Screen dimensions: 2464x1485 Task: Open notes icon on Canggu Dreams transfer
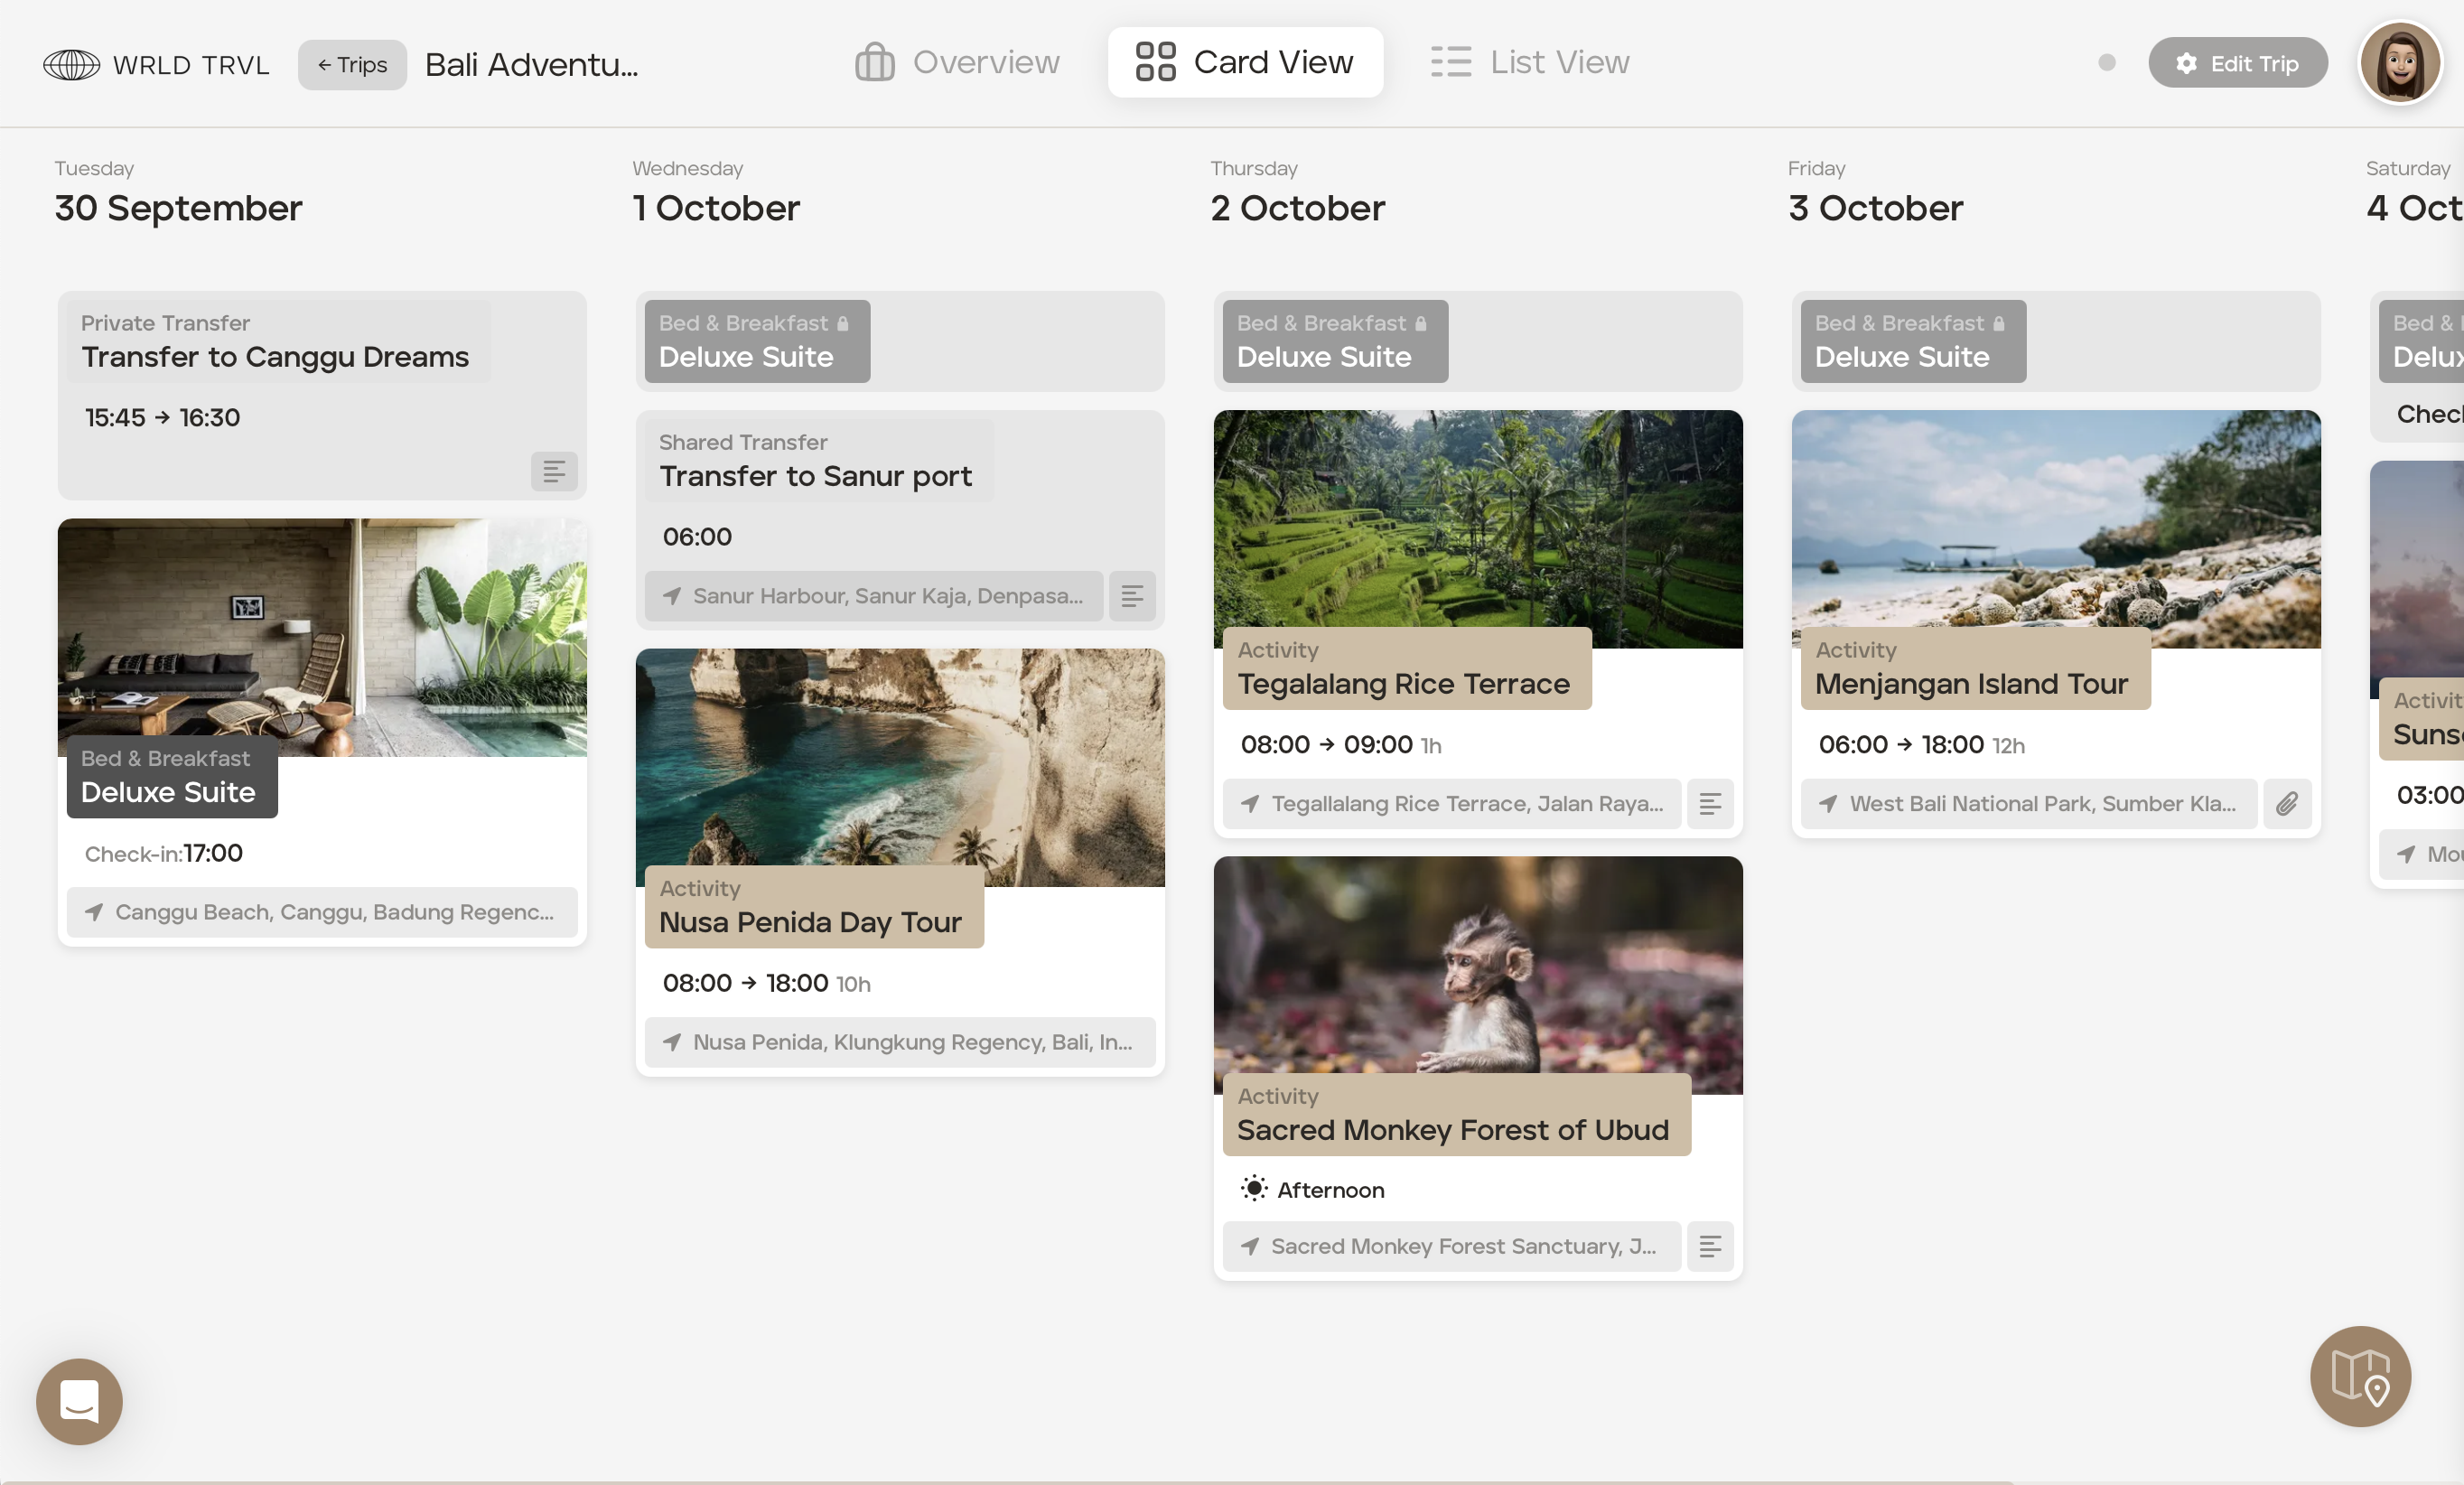click(x=554, y=471)
